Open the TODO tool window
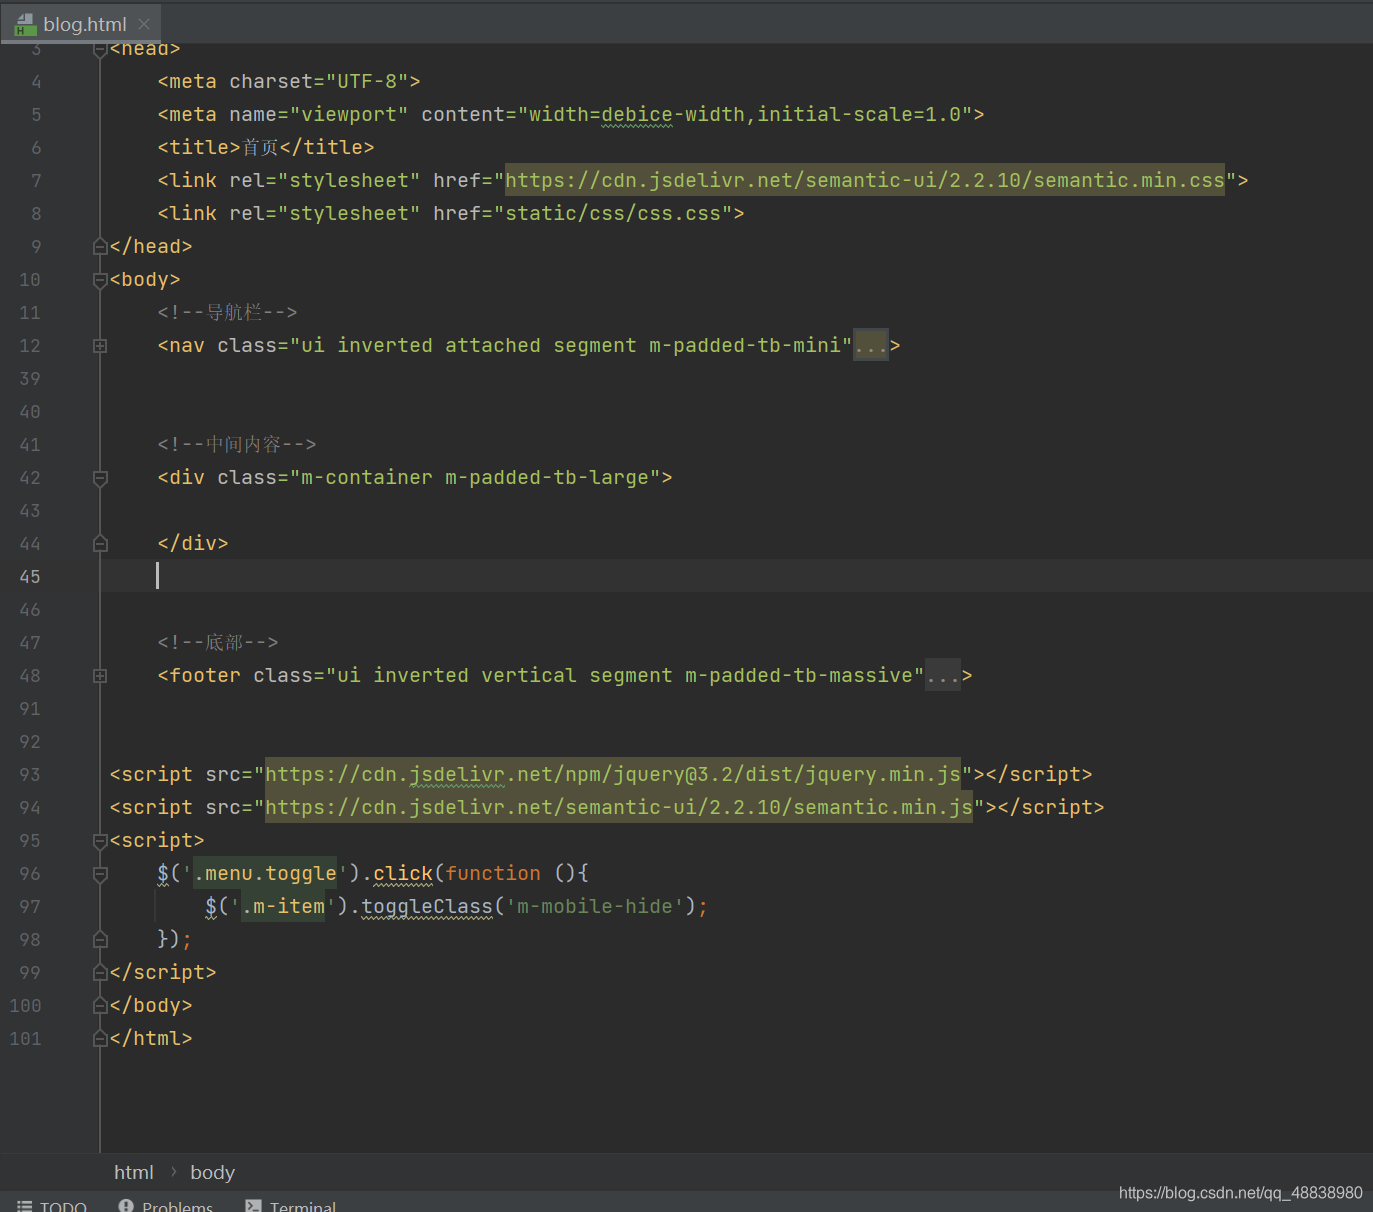1373x1212 pixels. click(x=52, y=1204)
